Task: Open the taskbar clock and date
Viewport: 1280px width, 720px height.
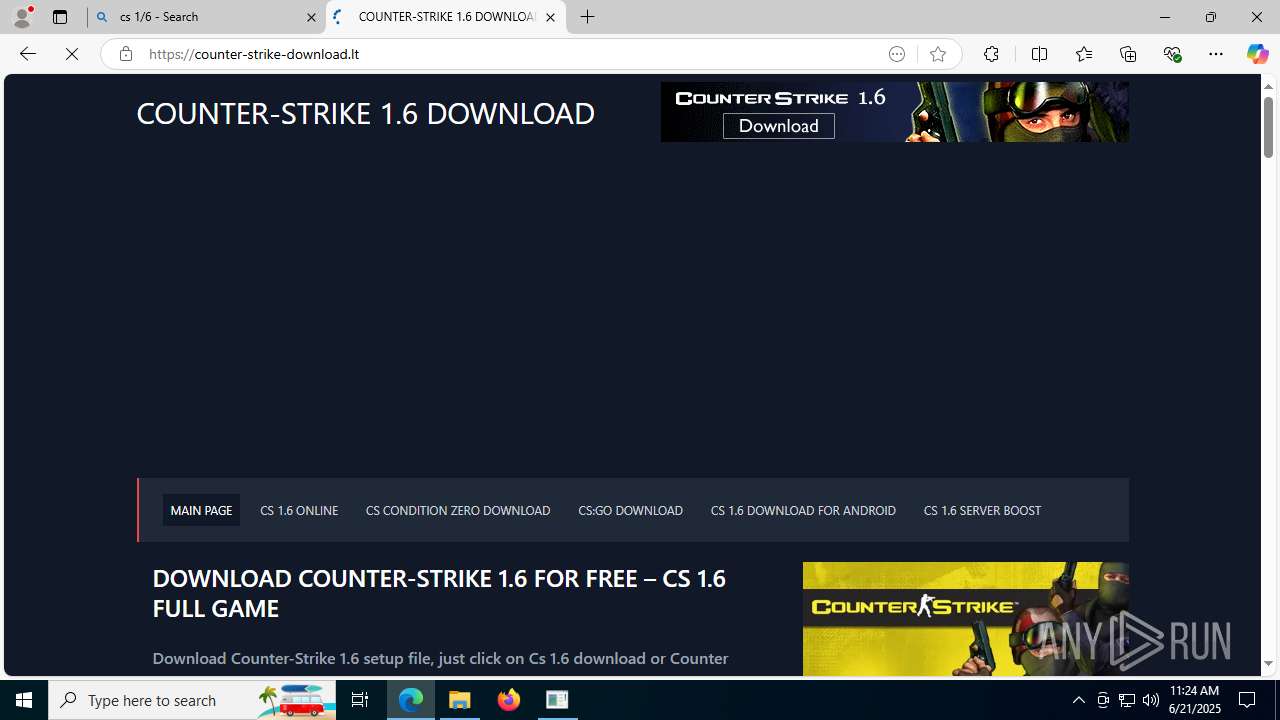Action: (x=1195, y=700)
